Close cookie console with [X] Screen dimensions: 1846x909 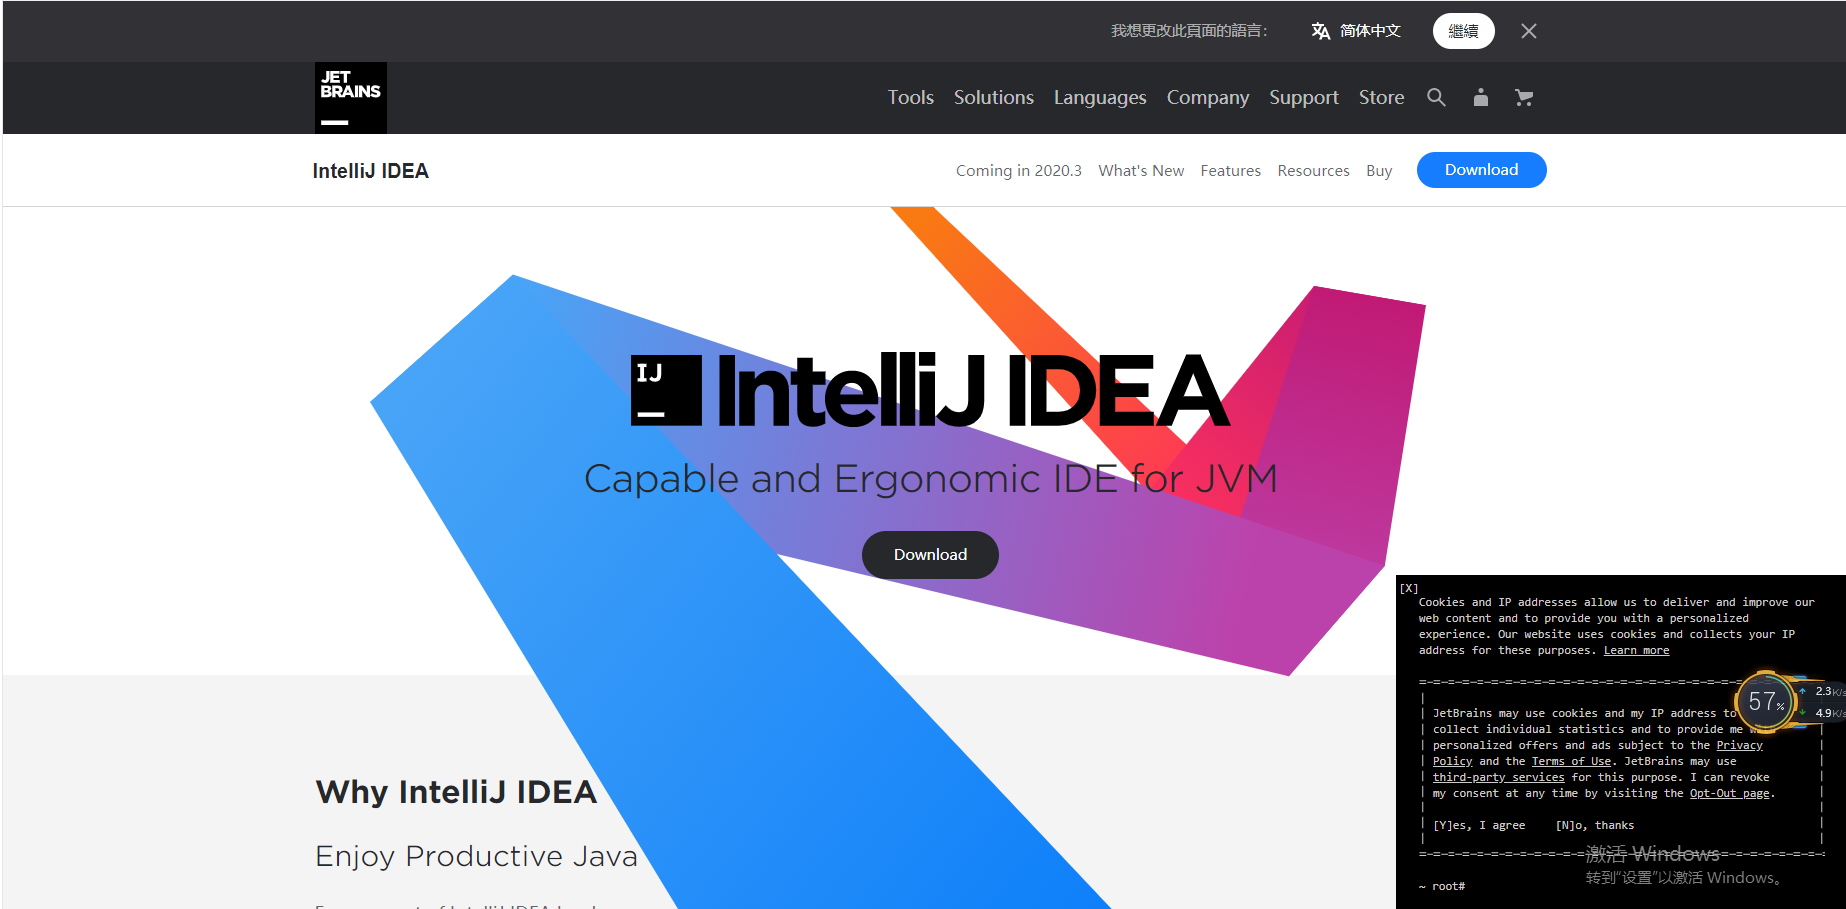[x=1409, y=588]
